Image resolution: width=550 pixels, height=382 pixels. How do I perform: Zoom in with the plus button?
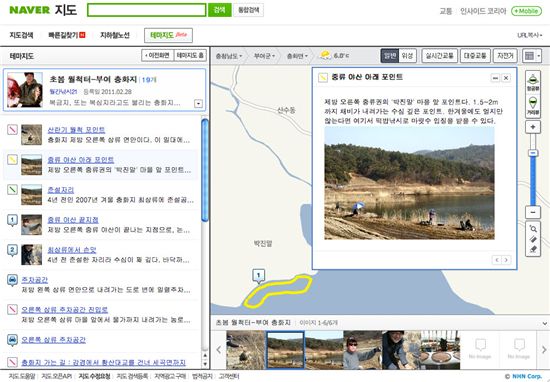point(532,127)
